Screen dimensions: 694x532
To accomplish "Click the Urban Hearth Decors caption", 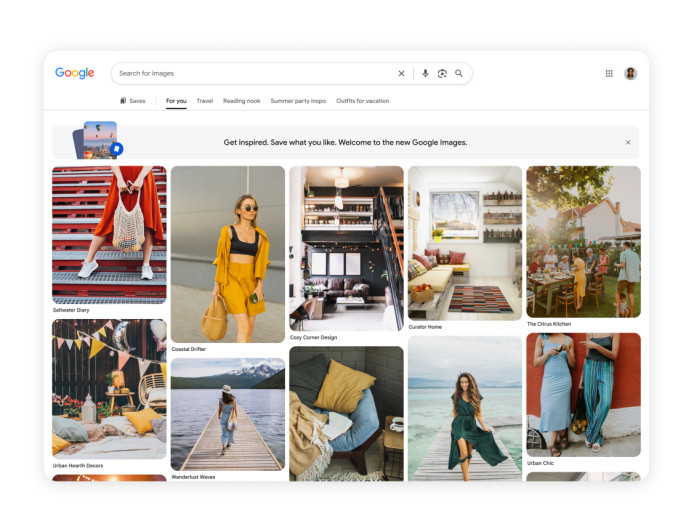I will tap(78, 466).
